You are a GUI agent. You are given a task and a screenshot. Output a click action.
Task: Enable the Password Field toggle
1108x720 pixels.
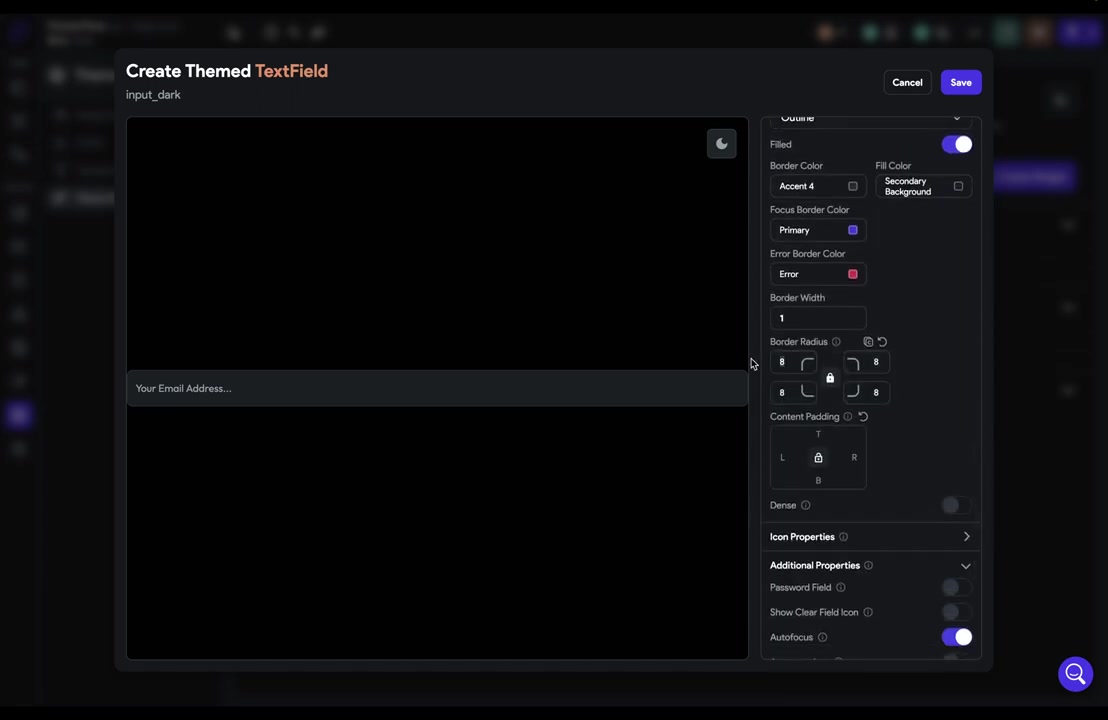point(957,587)
